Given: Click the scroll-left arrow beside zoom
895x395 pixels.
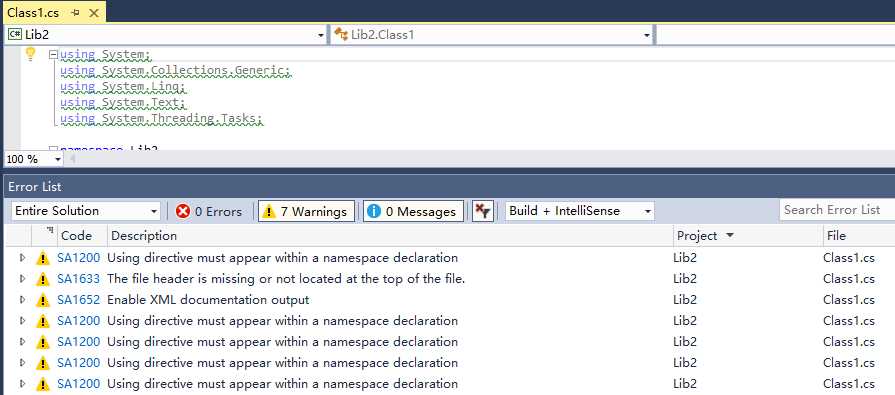Looking at the screenshot, I should pos(72,159).
